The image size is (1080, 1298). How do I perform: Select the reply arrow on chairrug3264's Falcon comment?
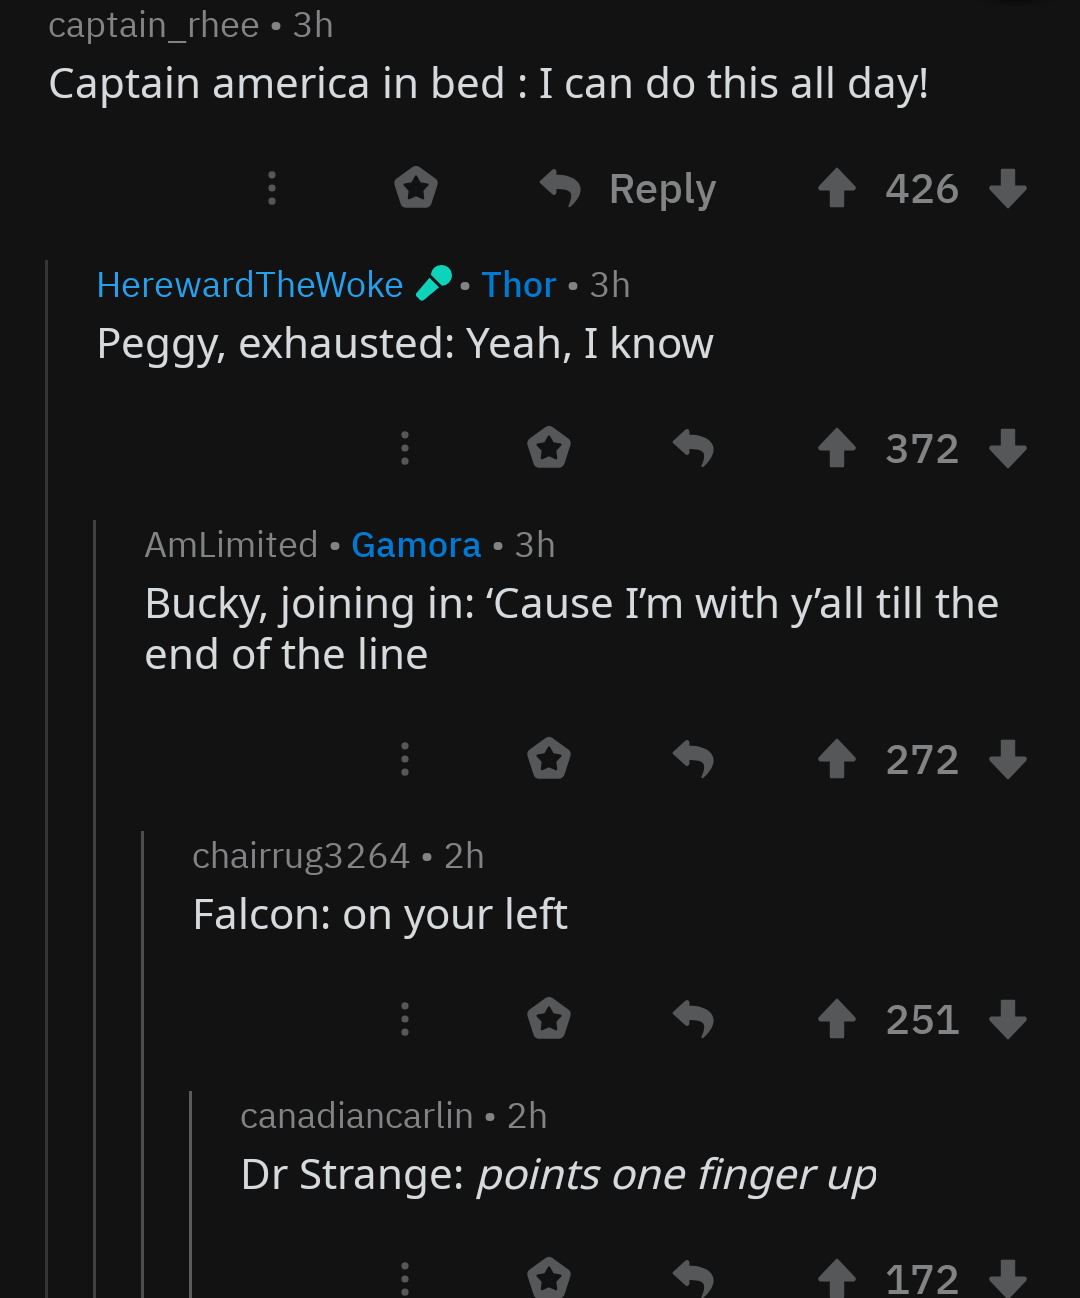tap(695, 1019)
